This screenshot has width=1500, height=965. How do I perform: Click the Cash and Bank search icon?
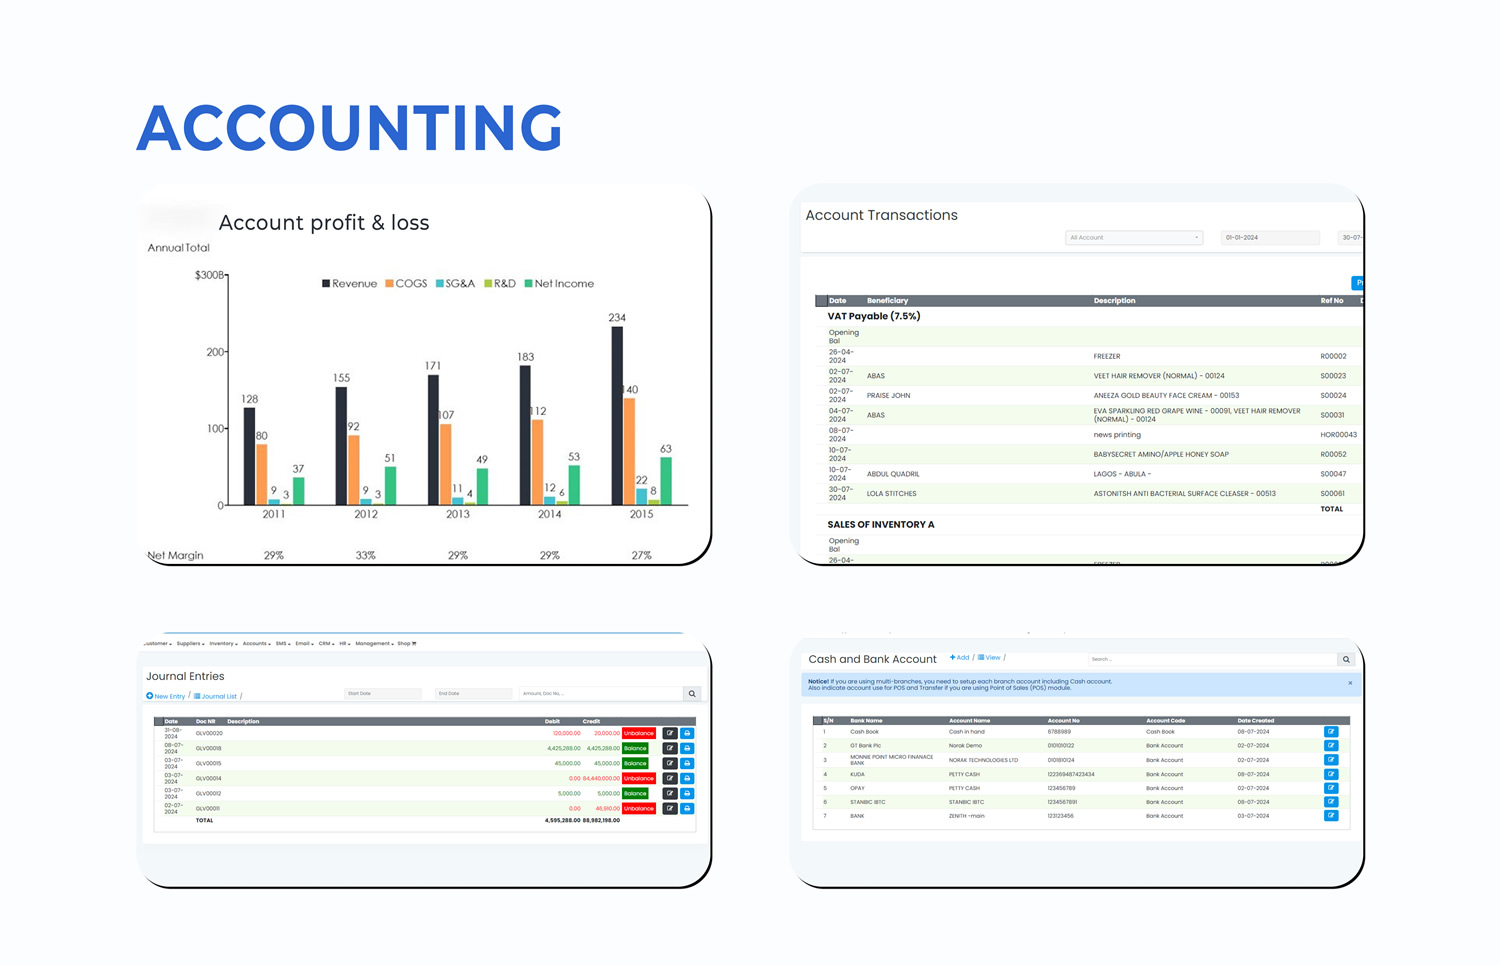[x=1346, y=660]
